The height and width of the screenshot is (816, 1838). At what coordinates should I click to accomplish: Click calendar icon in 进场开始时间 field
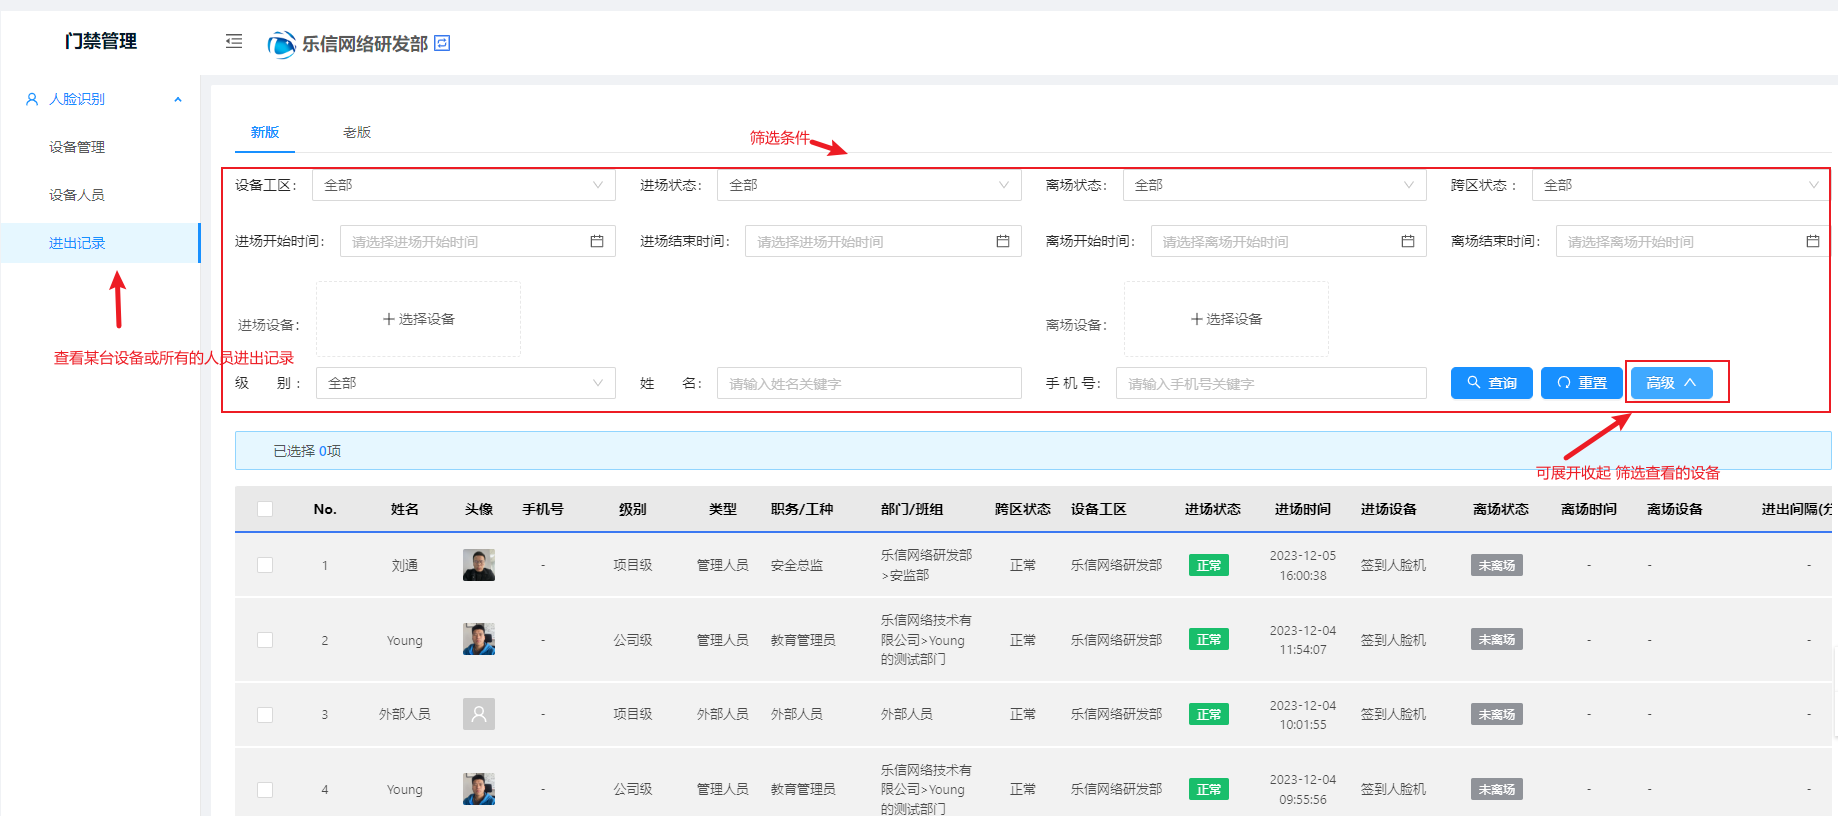click(597, 241)
